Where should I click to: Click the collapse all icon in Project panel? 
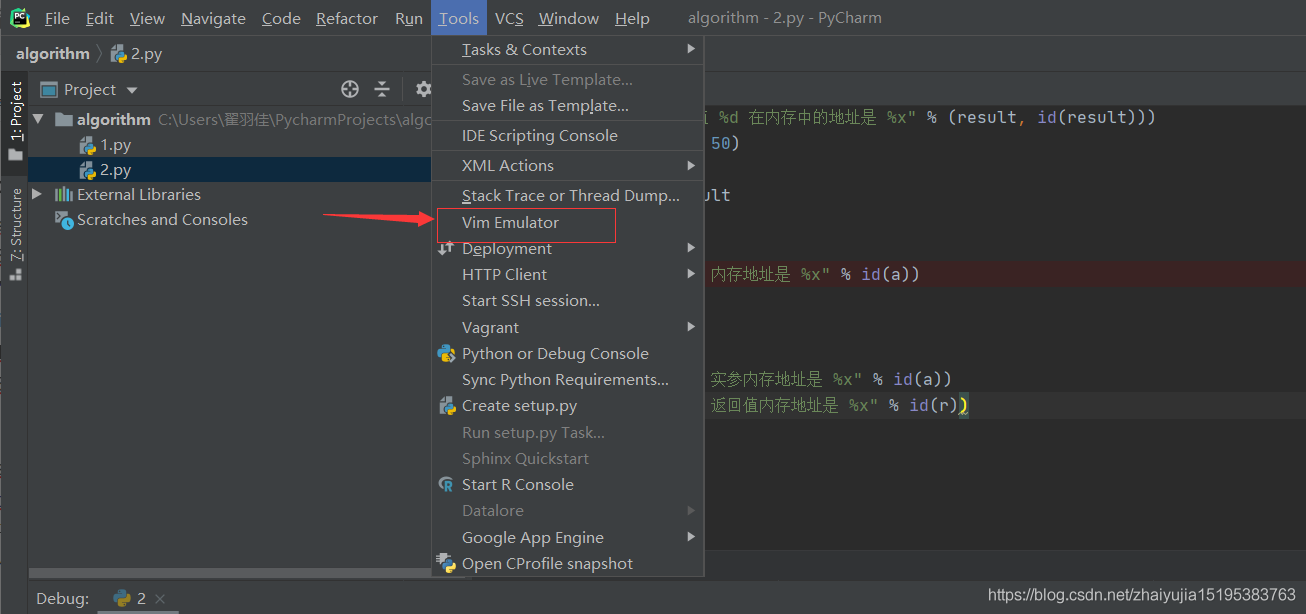point(382,89)
